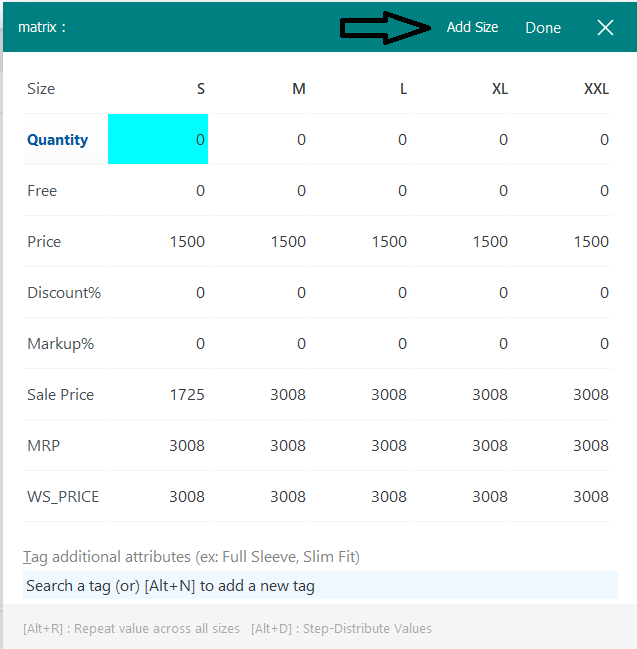Click the Free cell under size XL

click(461, 190)
